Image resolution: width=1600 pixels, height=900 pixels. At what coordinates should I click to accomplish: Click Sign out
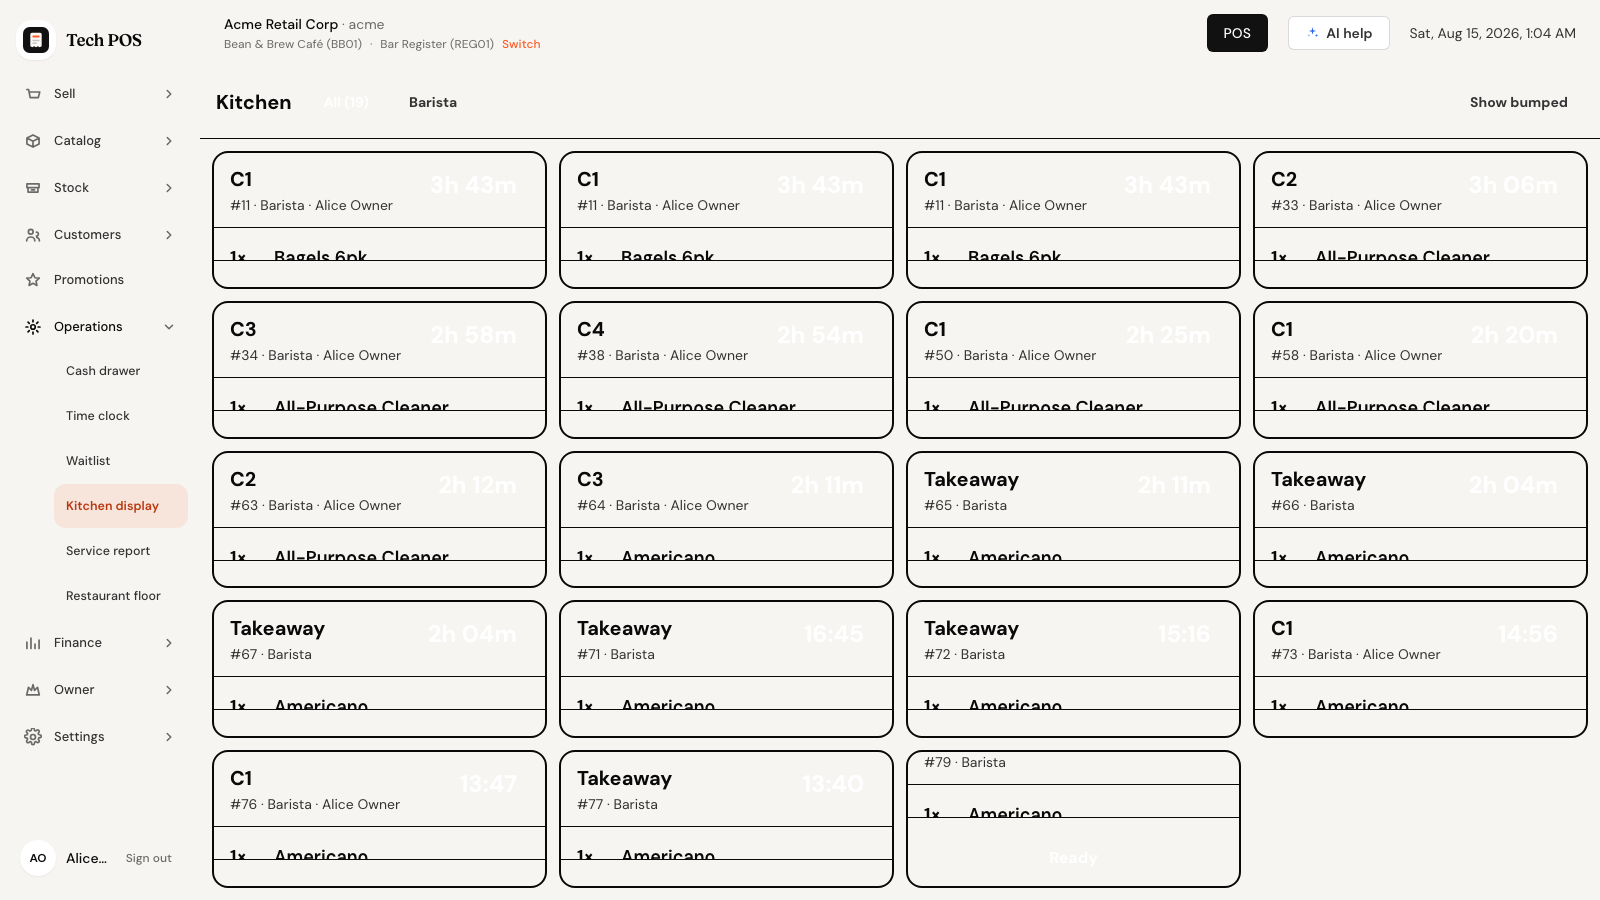(148, 858)
